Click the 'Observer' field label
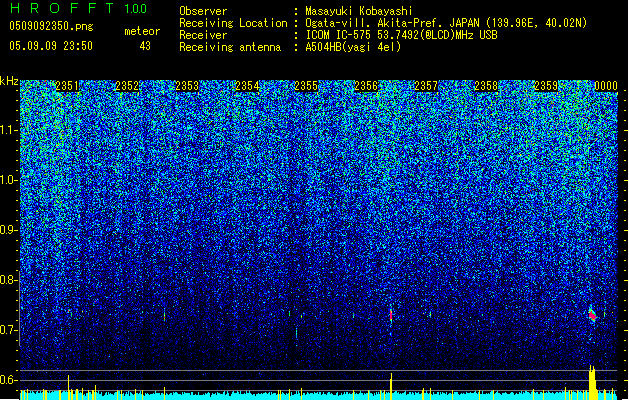 click(x=203, y=11)
